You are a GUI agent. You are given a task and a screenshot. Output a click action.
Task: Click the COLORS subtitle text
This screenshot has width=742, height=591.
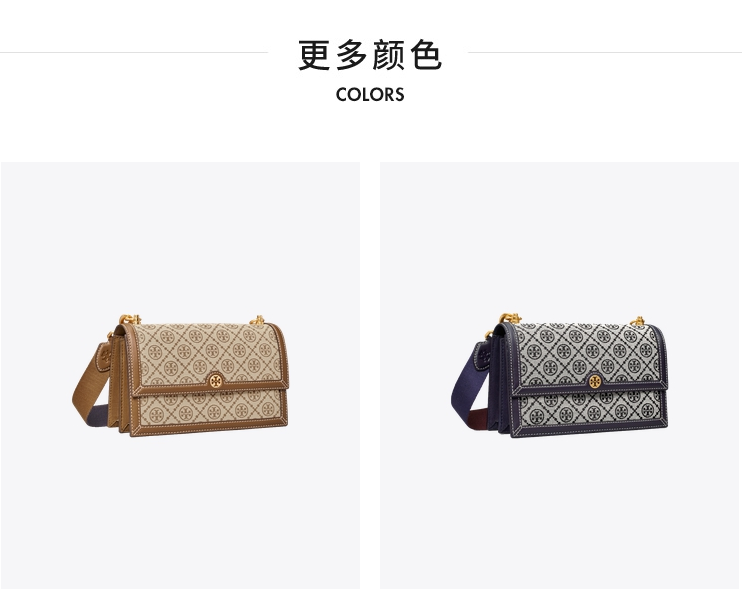point(370,95)
